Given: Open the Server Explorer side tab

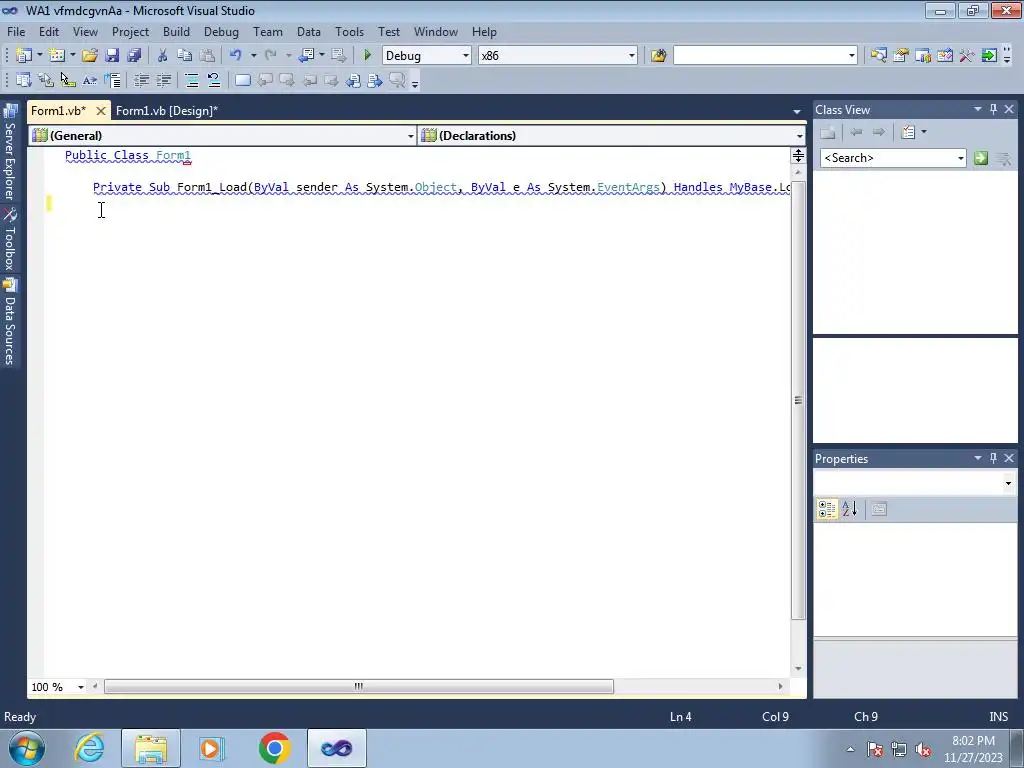Looking at the screenshot, I should coord(10,154).
